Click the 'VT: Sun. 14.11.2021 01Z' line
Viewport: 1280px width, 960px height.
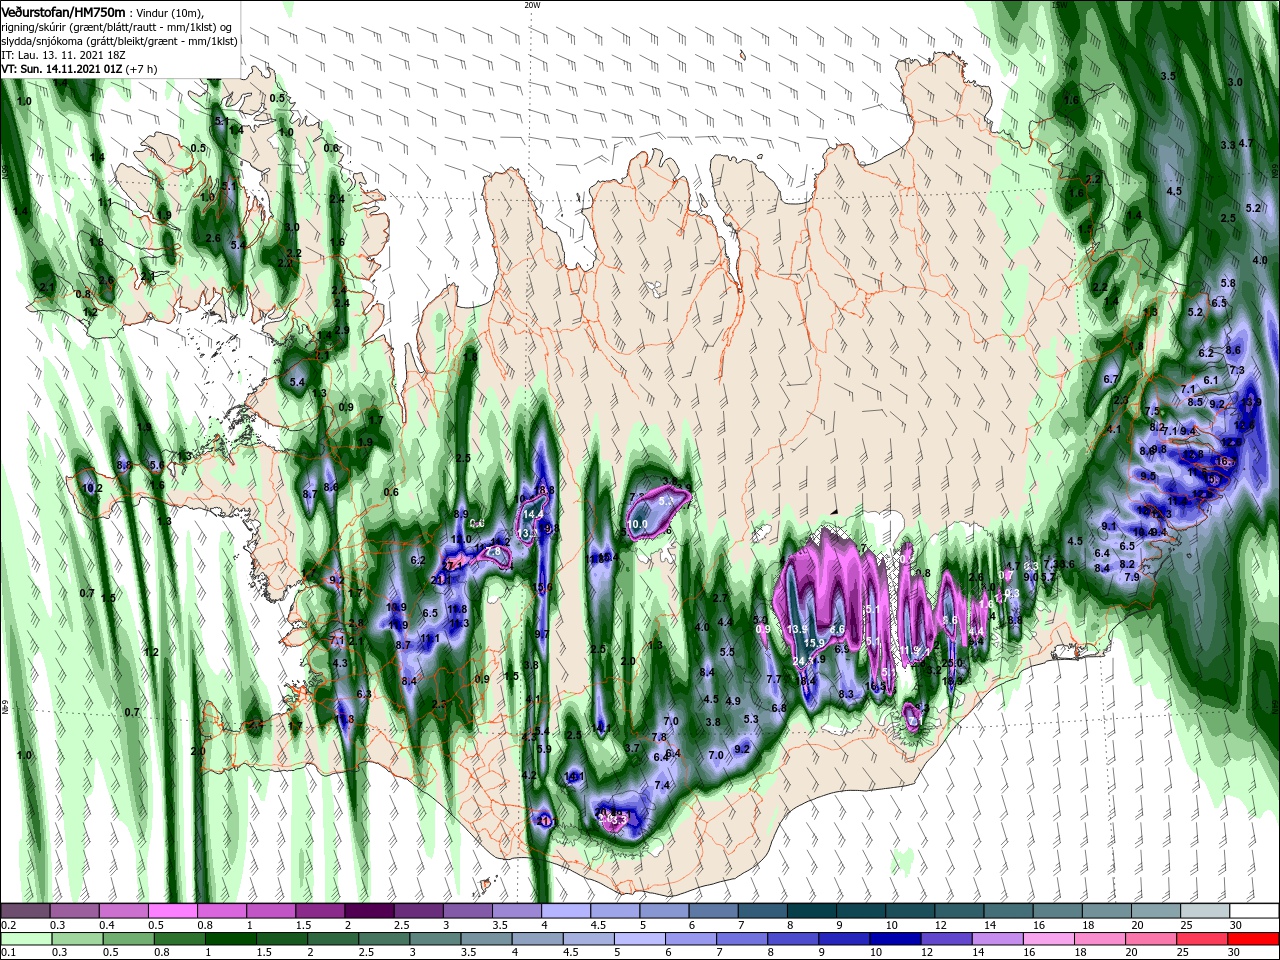click(61, 70)
